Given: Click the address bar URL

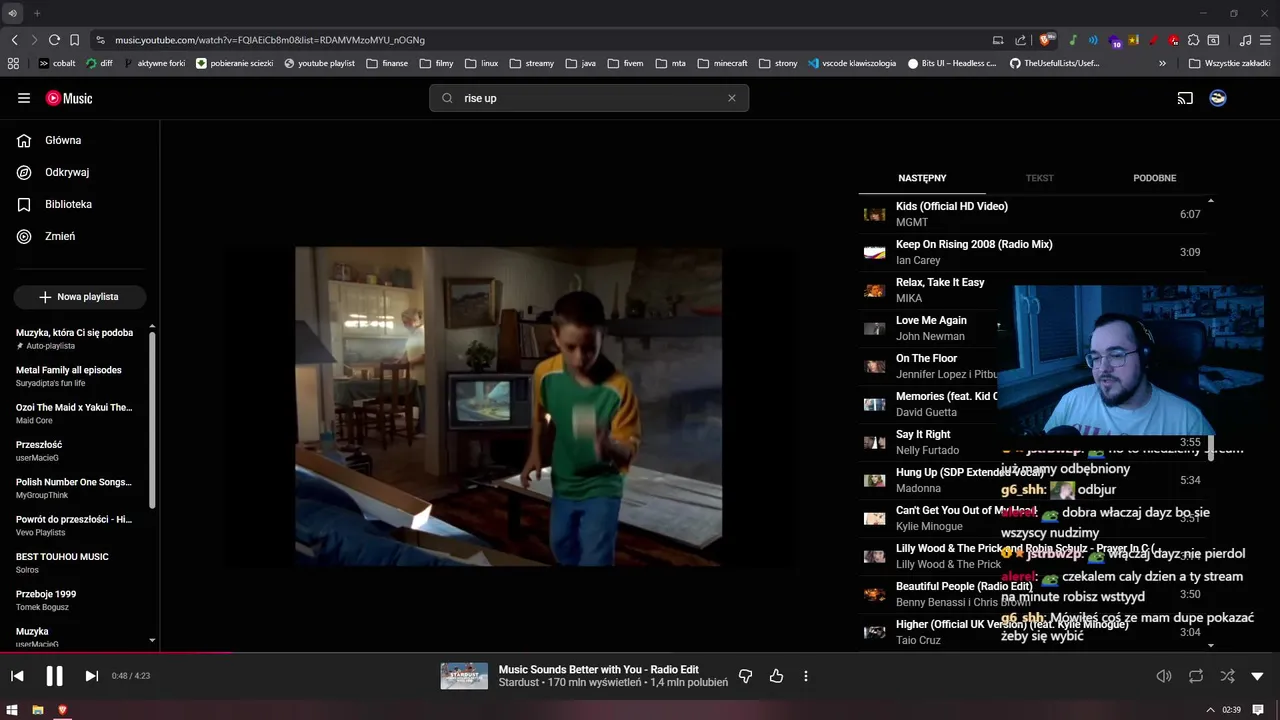Looking at the screenshot, I should point(270,40).
